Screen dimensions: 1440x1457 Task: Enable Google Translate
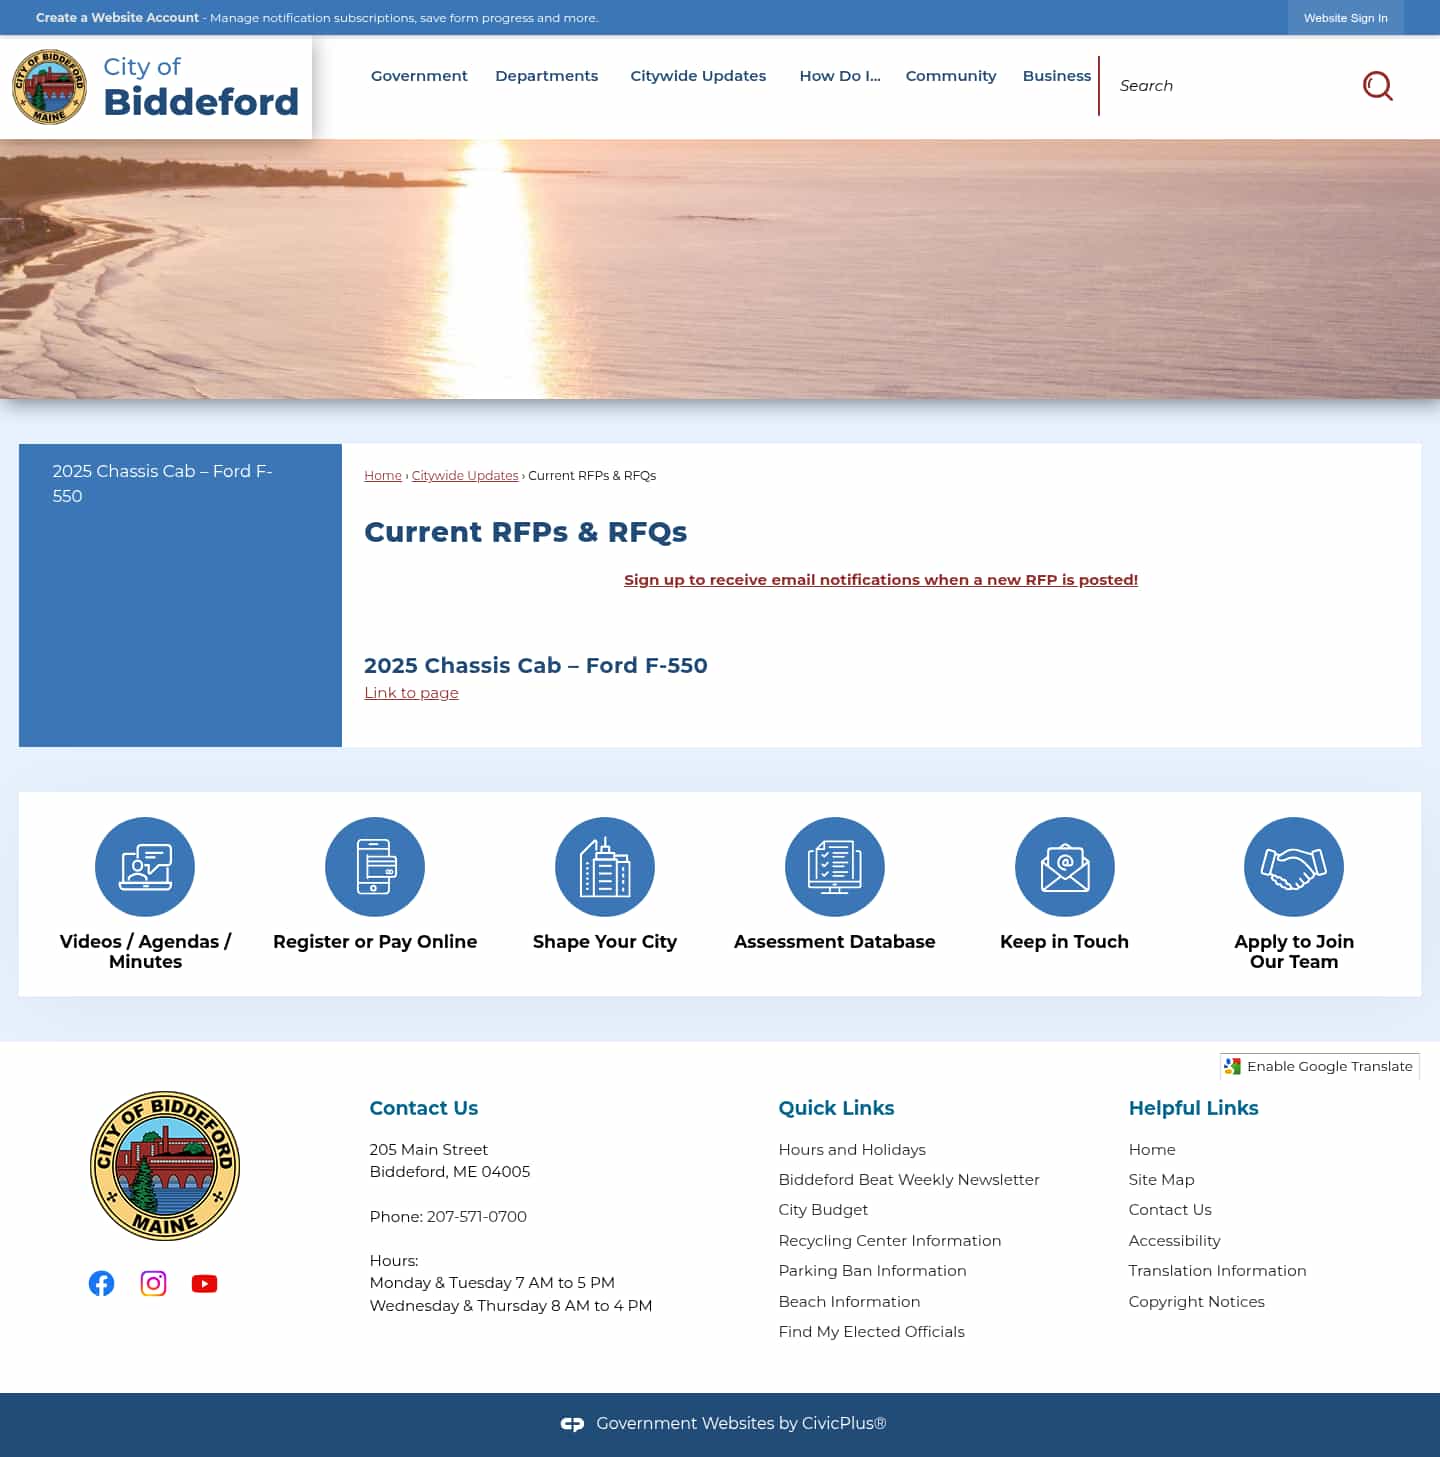pos(1320,1066)
